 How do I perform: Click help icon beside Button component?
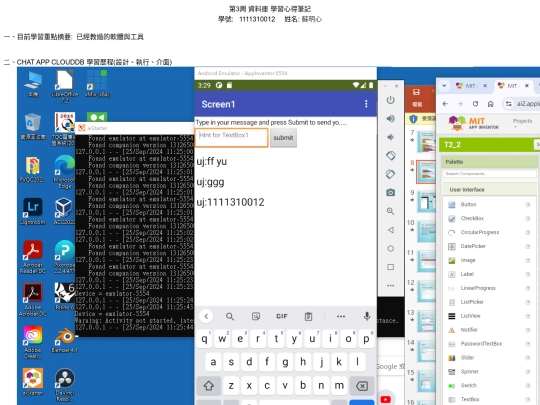[x=528, y=205]
